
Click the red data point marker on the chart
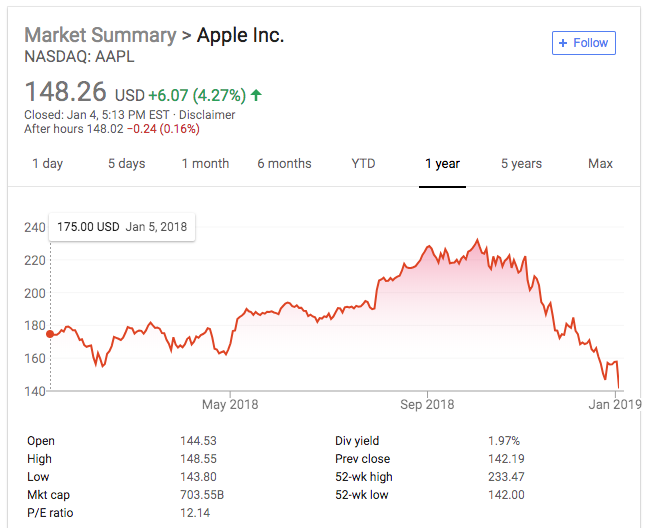(x=50, y=334)
